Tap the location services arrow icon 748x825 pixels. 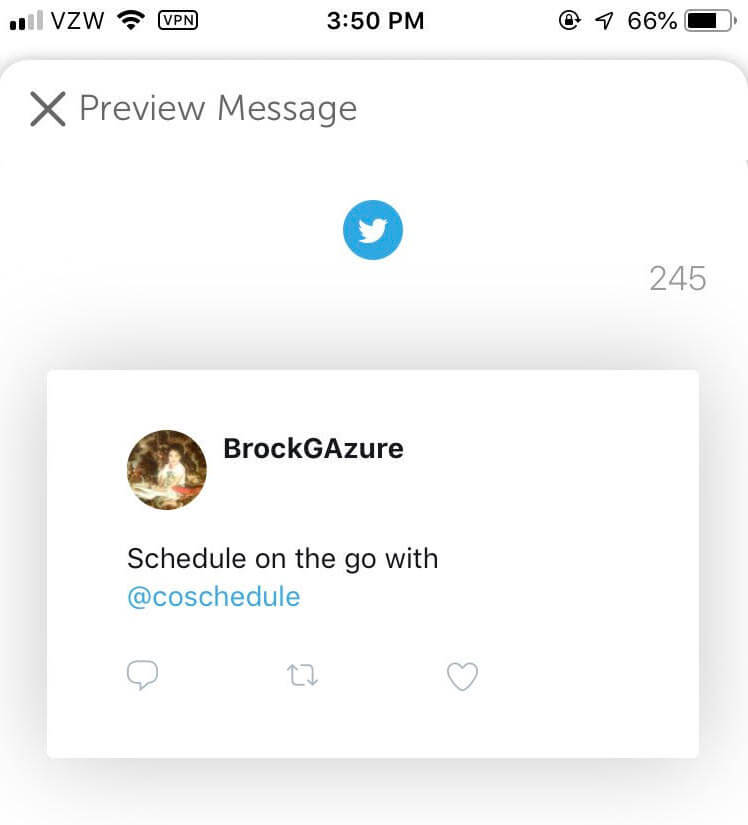(x=604, y=21)
